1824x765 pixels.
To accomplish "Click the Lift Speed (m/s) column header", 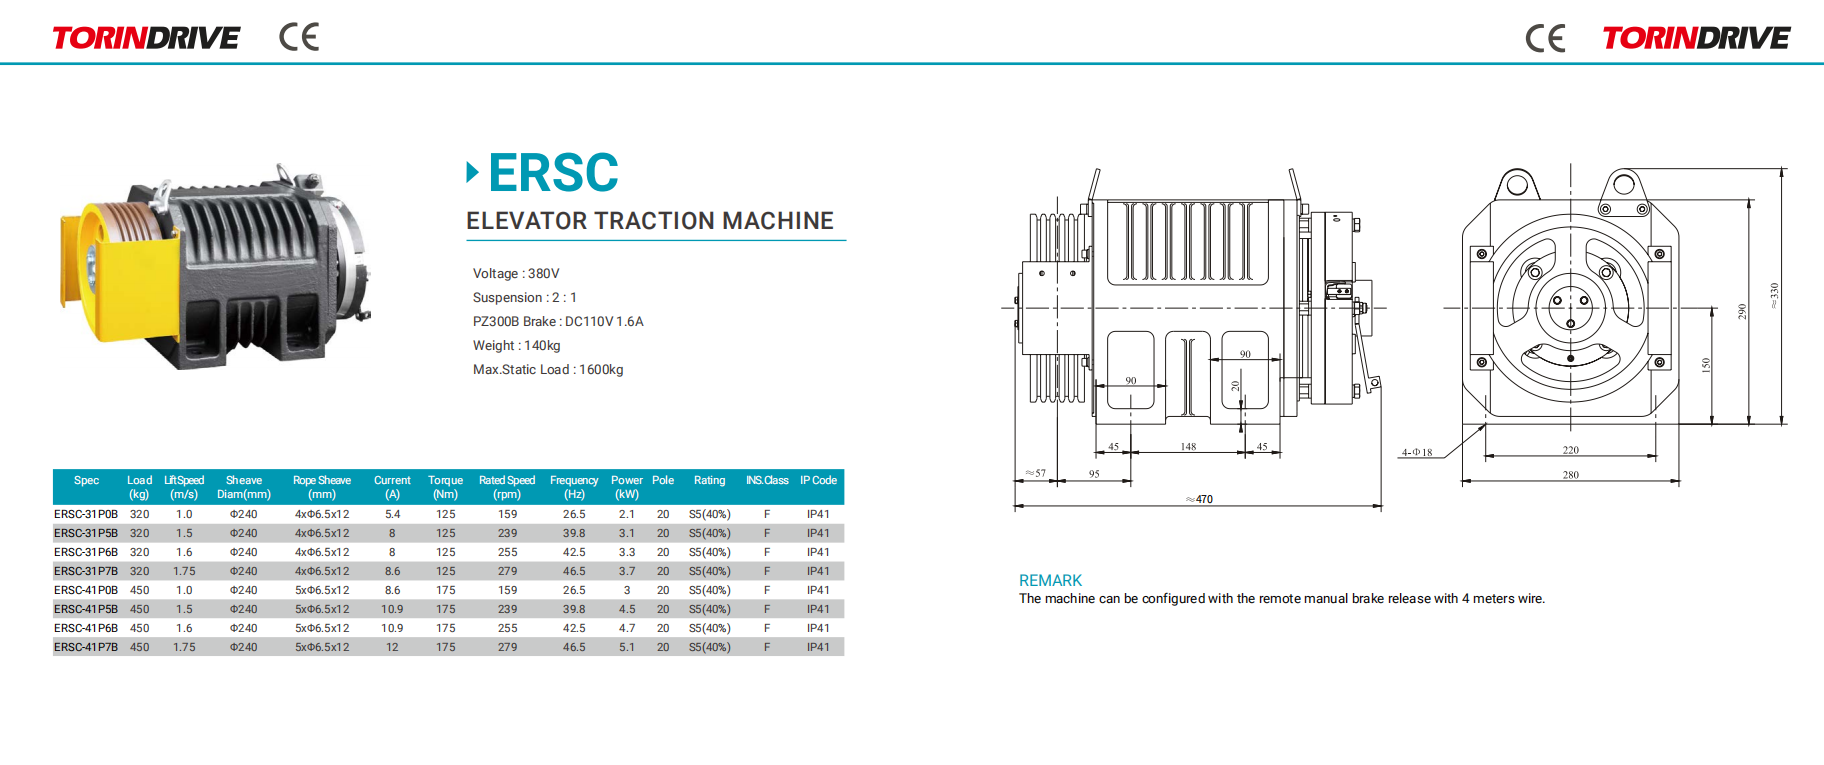I will coord(184,487).
